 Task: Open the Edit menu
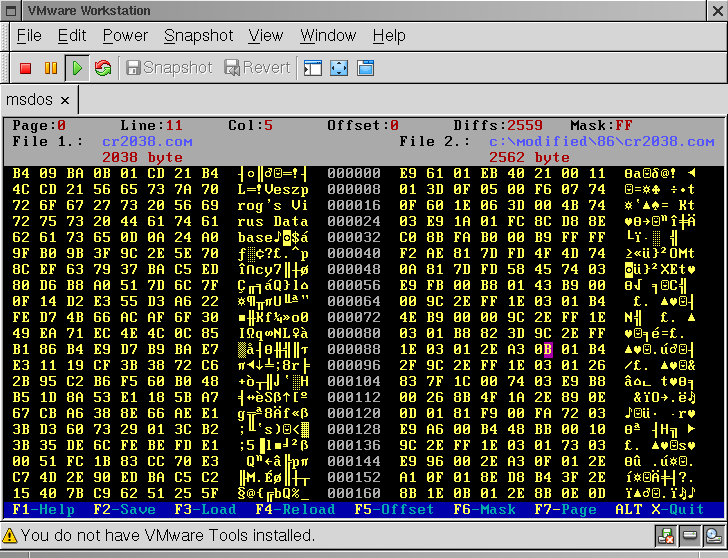[72, 36]
